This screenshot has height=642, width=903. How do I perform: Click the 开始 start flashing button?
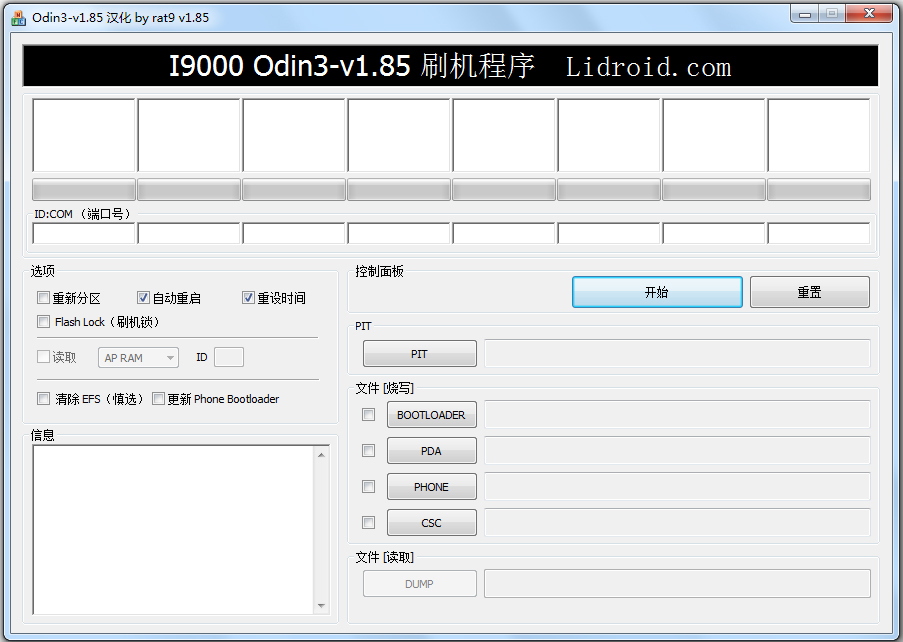(x=657, y=291)
